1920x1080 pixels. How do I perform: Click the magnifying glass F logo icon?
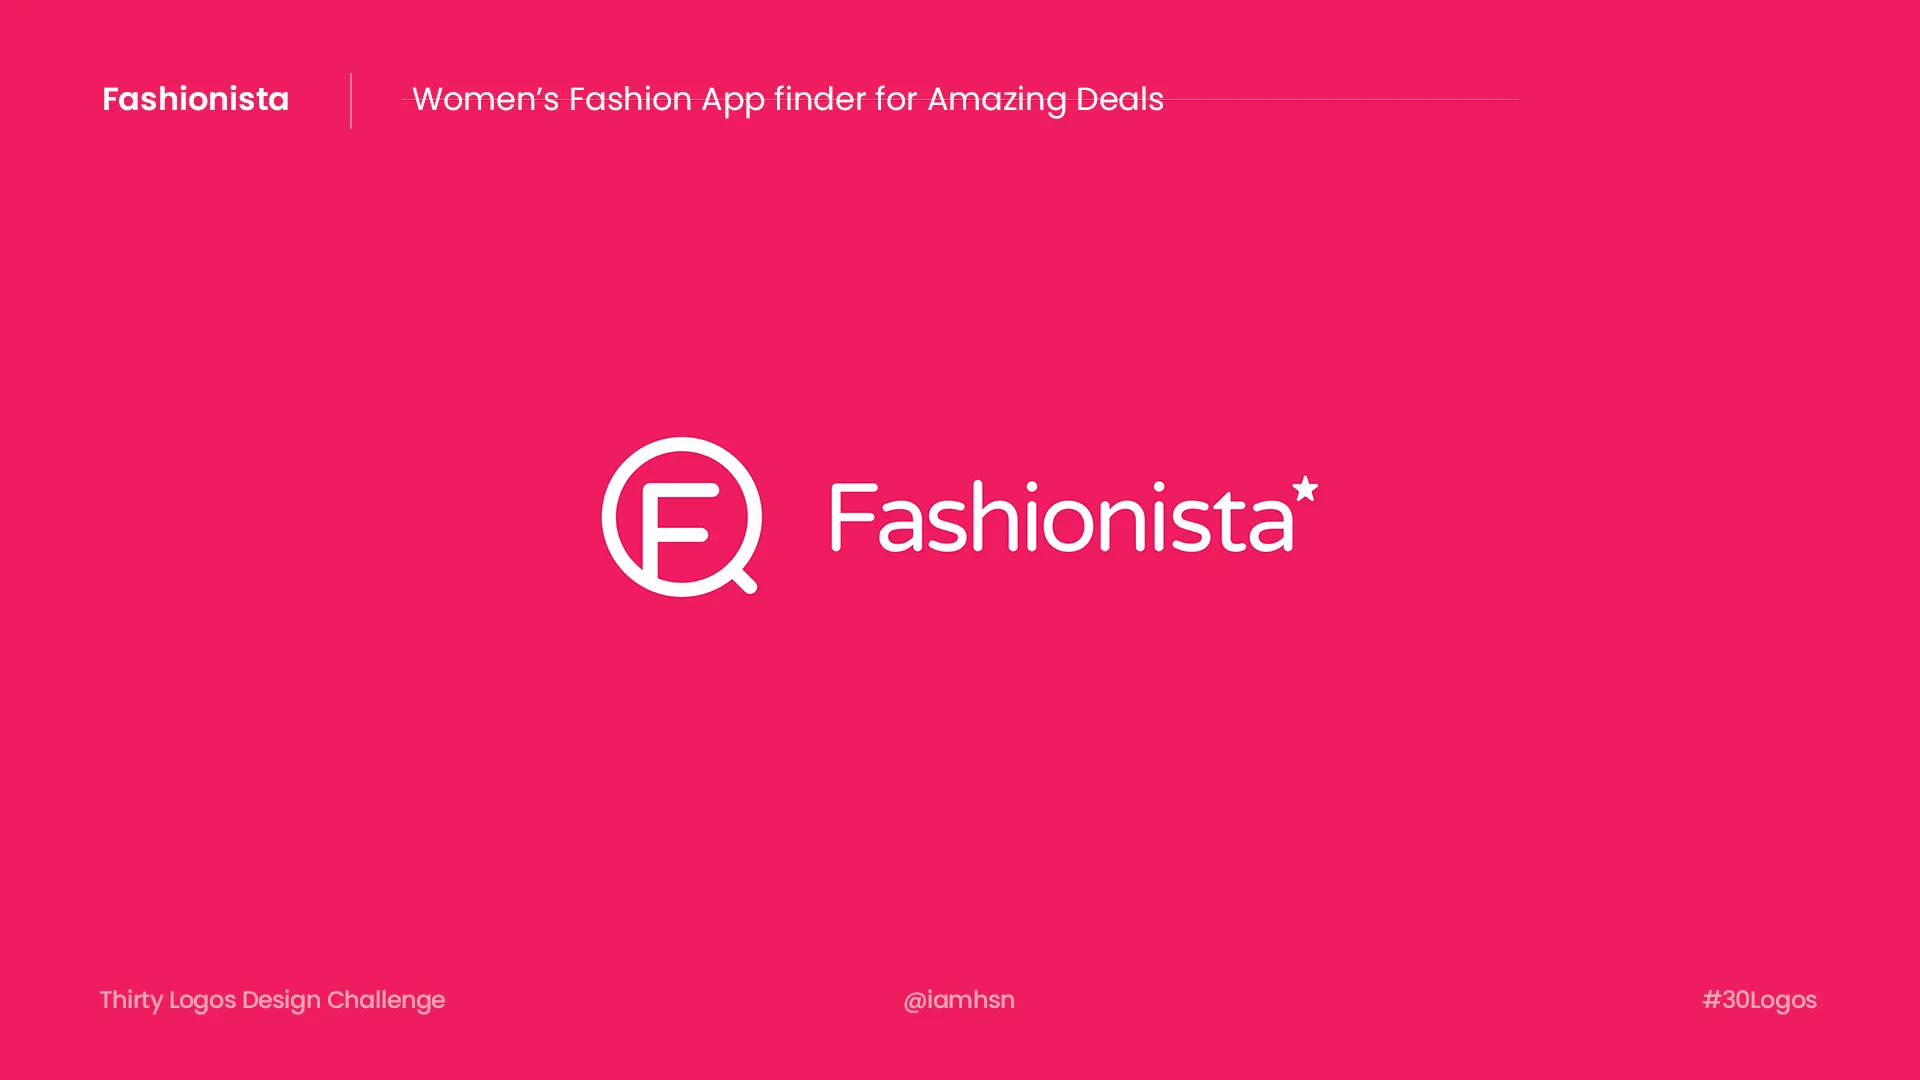681,517
